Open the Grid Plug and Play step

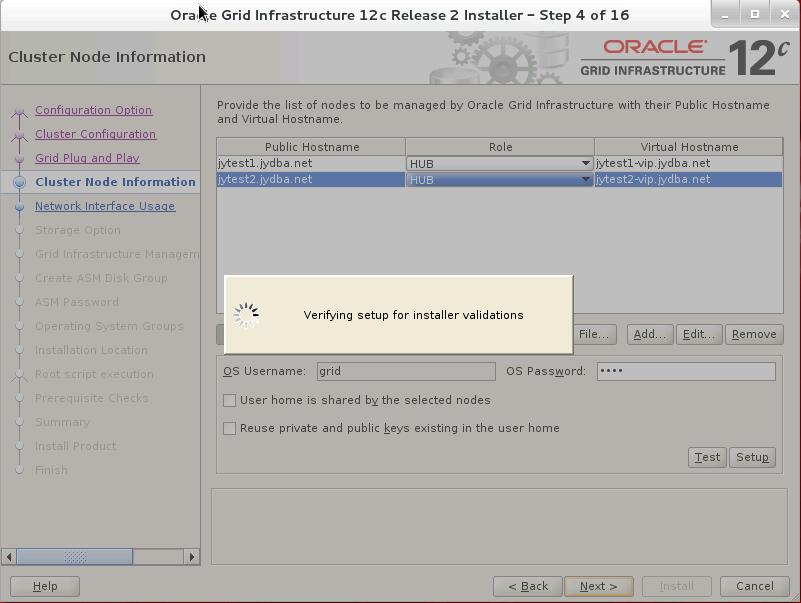pyautogui.click(x=87, y=158)
